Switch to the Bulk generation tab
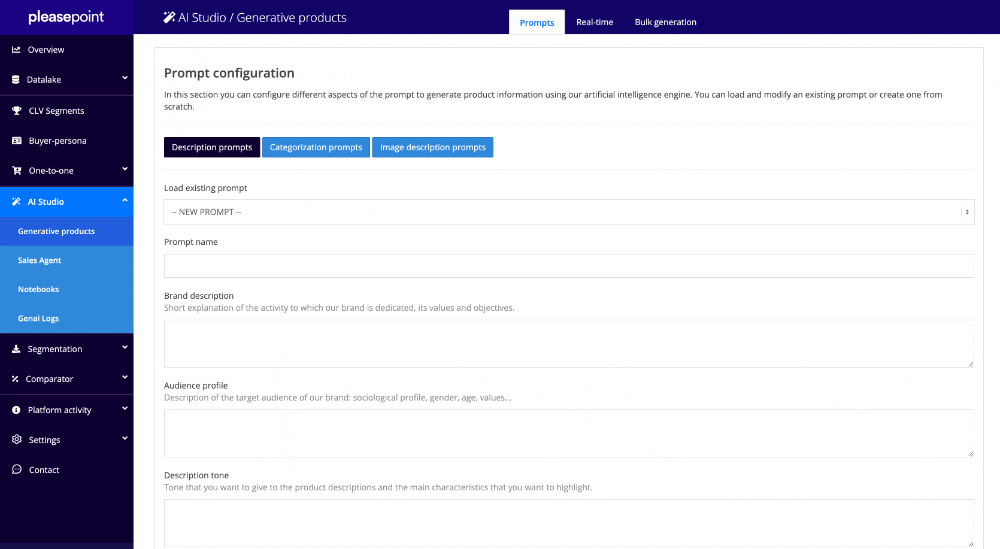1000x549 pixels. [665, 22]
